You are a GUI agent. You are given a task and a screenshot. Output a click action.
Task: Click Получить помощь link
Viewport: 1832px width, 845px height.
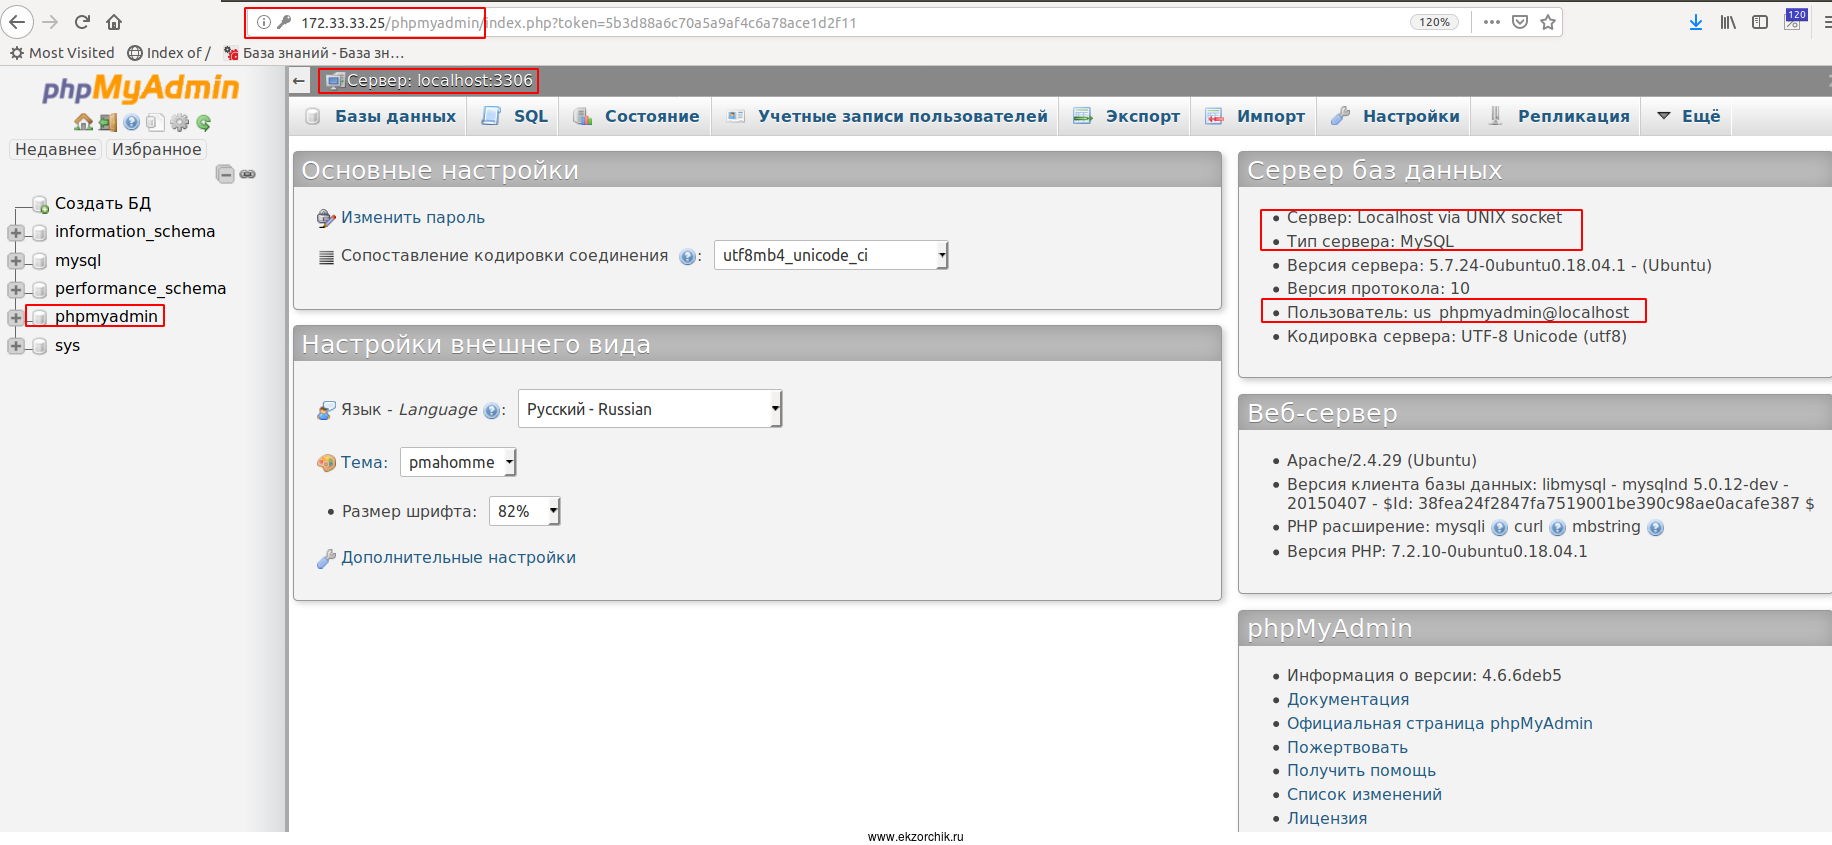[x=1361, y=770]
